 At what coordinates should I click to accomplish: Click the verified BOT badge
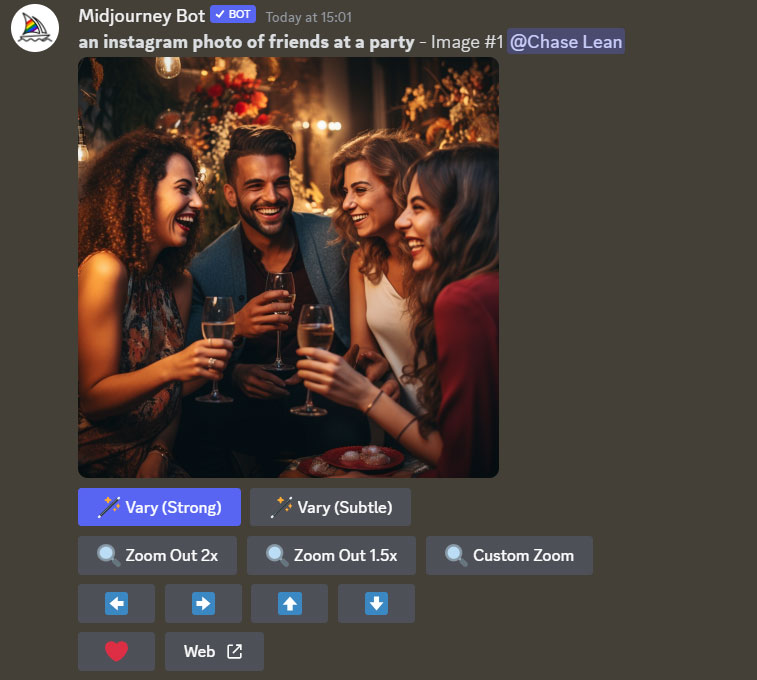233,14
